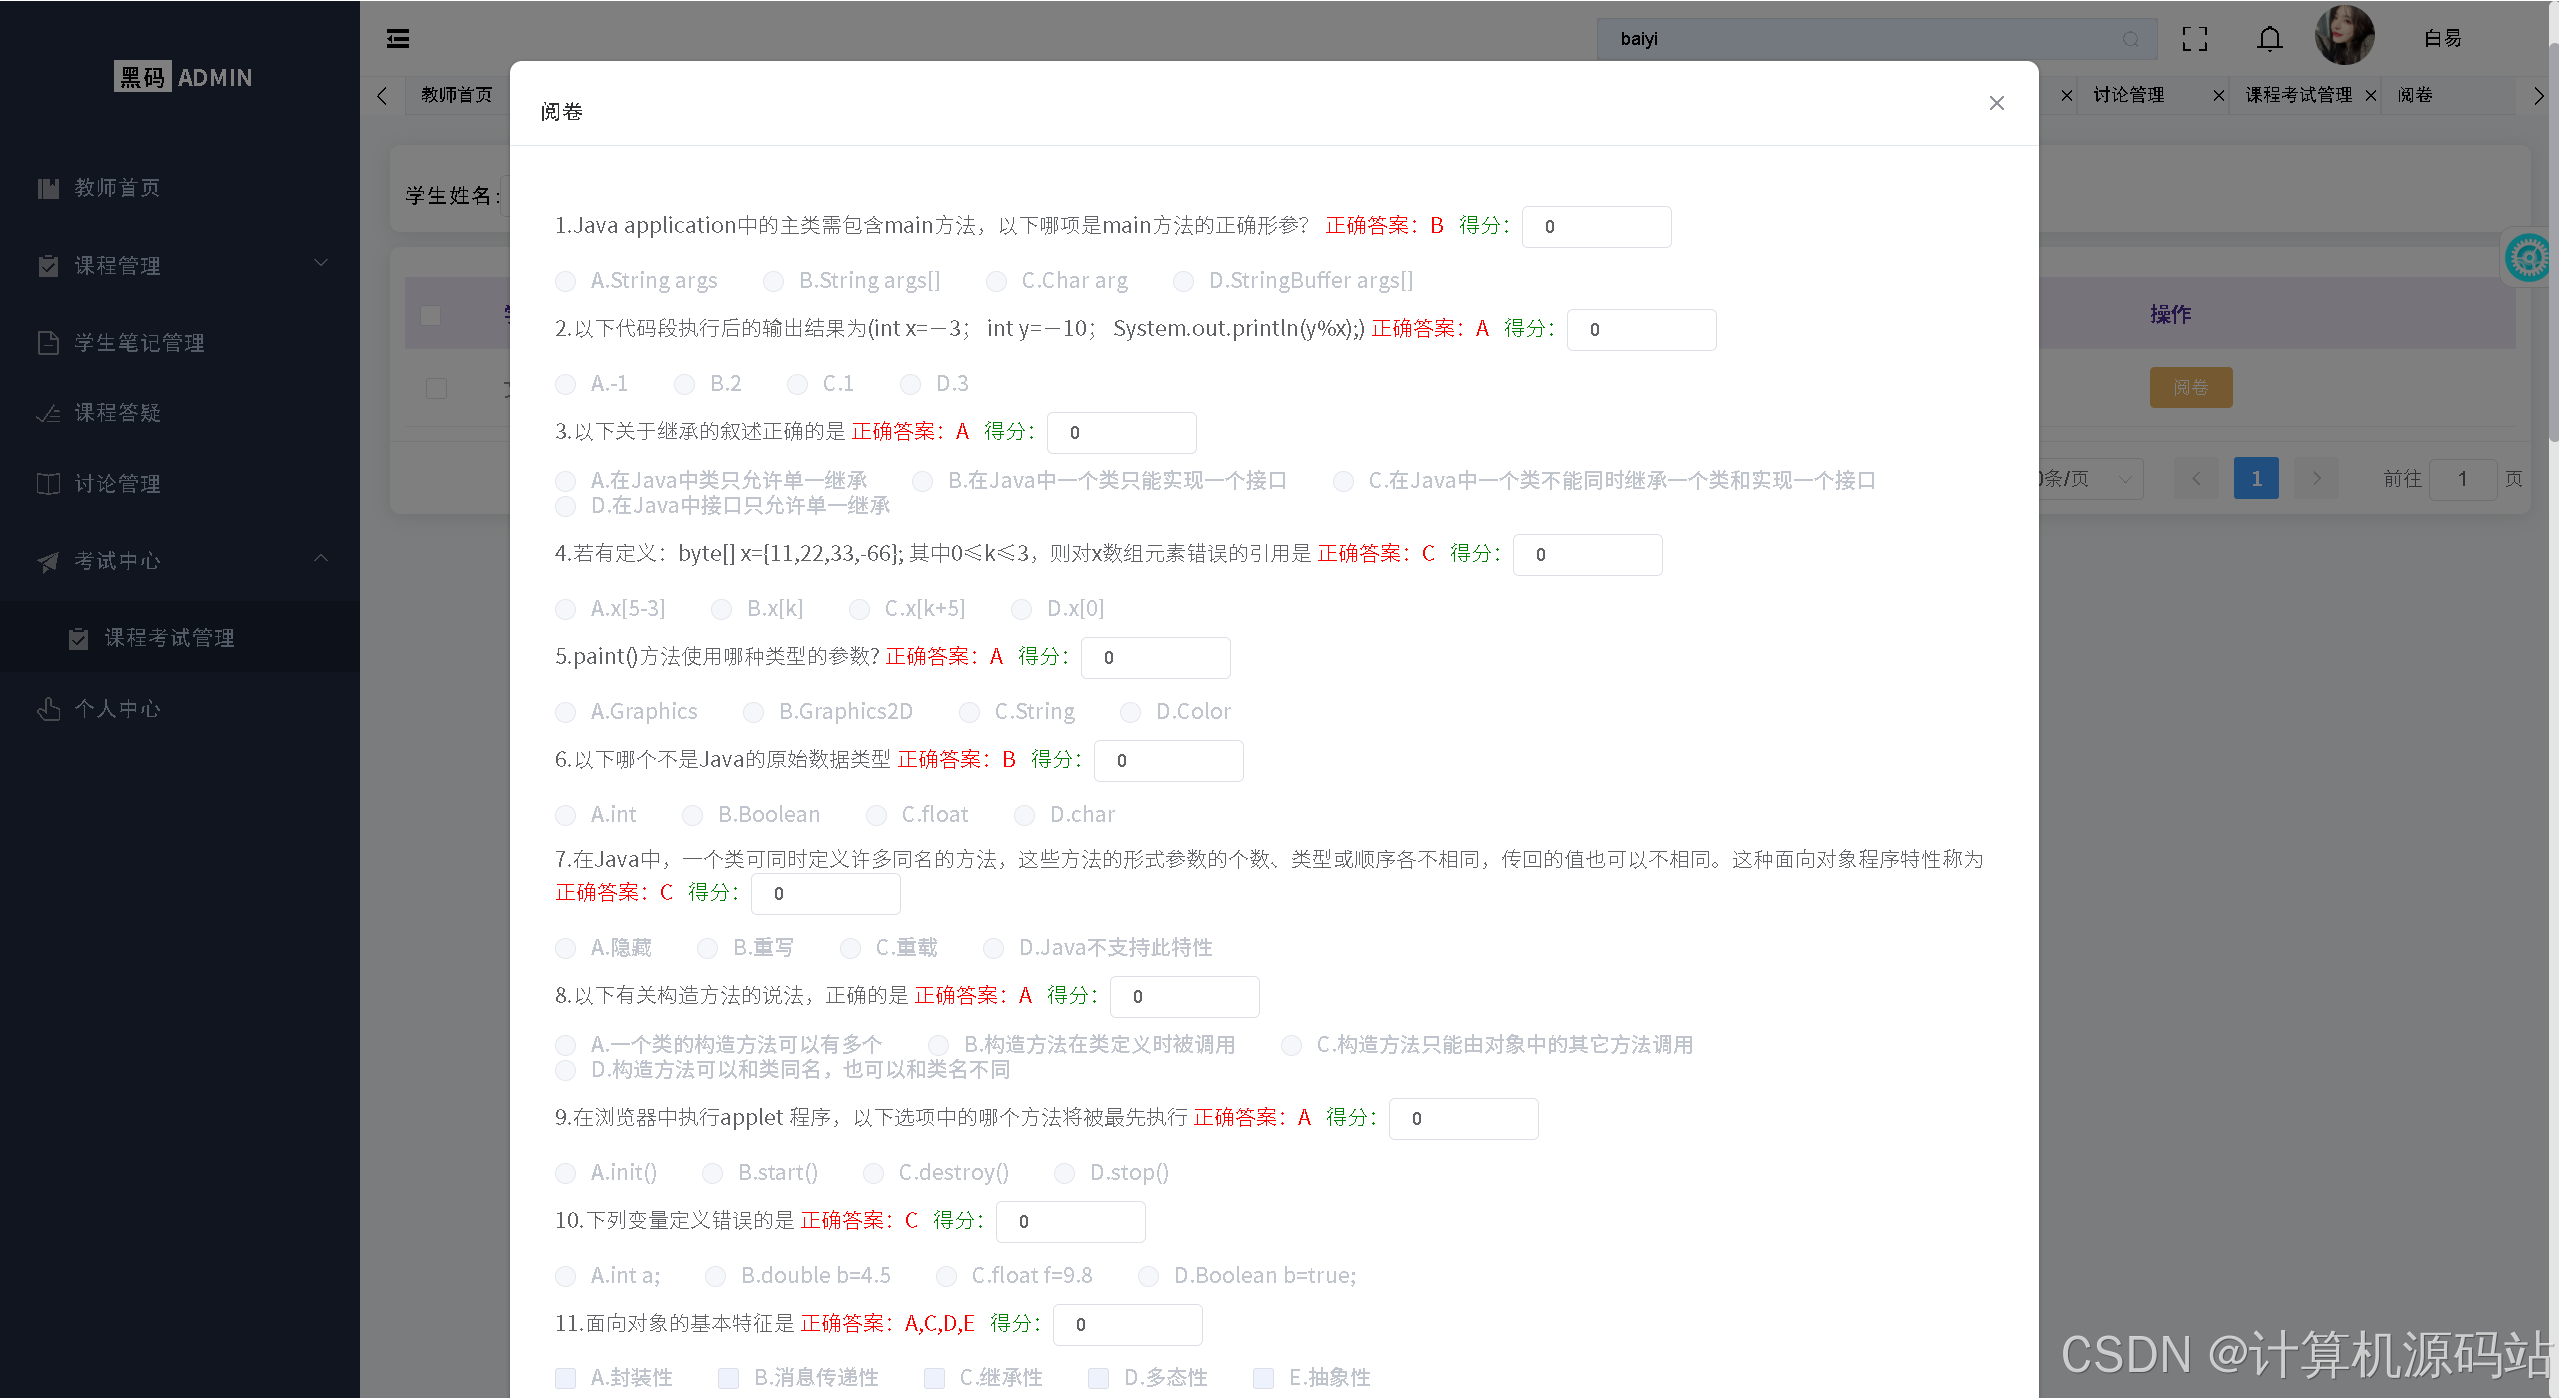Check the A.封装性 checkbox in question 11
Screen dimensions: 2559x1398
565,1377
